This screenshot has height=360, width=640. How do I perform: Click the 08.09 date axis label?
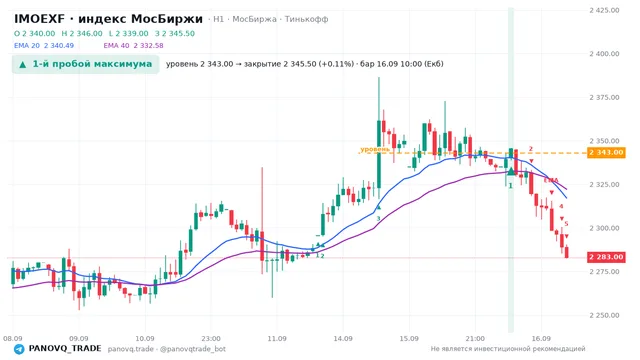(x=13, y=339)
